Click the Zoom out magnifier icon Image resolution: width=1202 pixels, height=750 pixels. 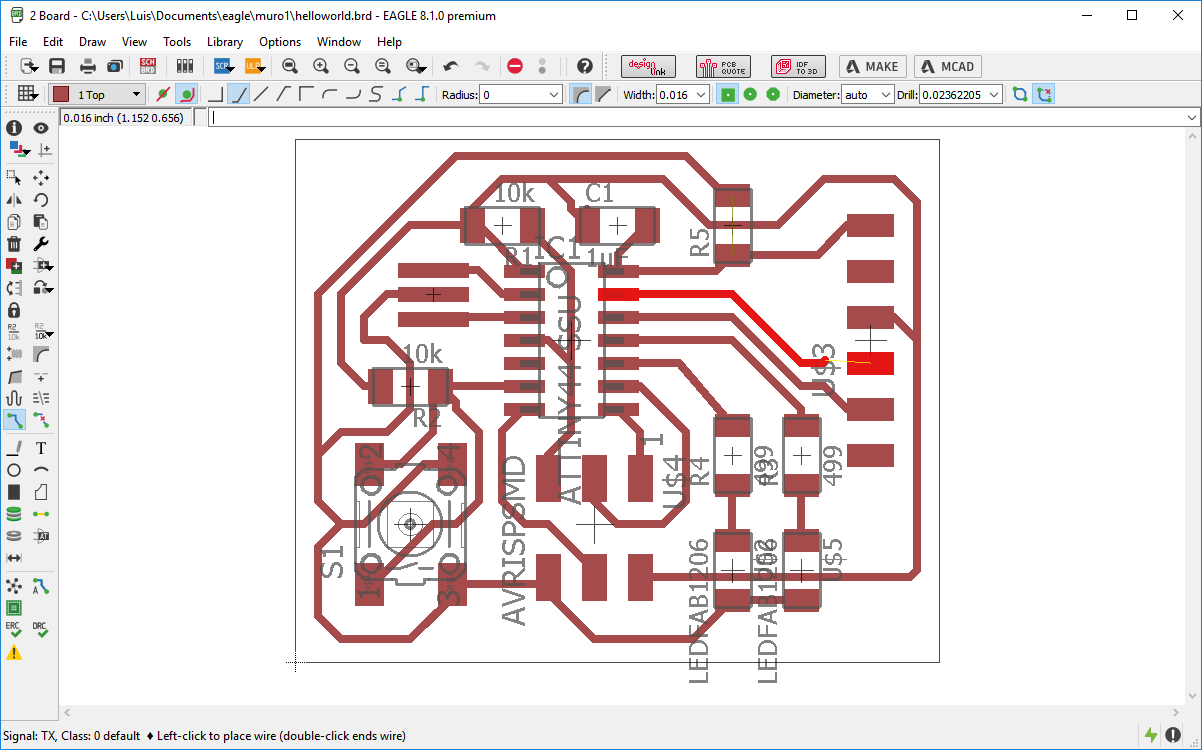[352, 66]
